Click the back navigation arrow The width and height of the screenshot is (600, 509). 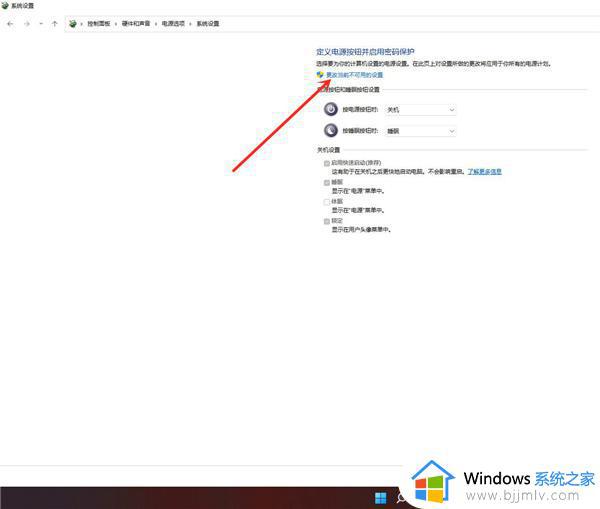point(11,22)
